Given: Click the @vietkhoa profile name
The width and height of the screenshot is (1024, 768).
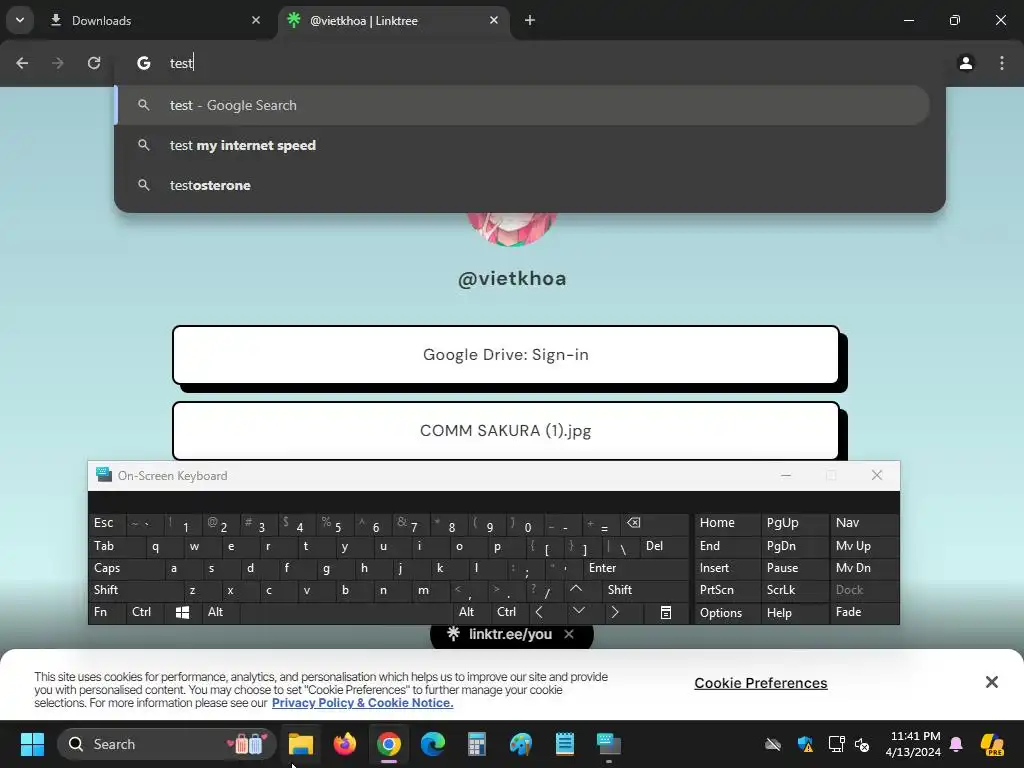Looking at the screenshot, I should 512,279.
